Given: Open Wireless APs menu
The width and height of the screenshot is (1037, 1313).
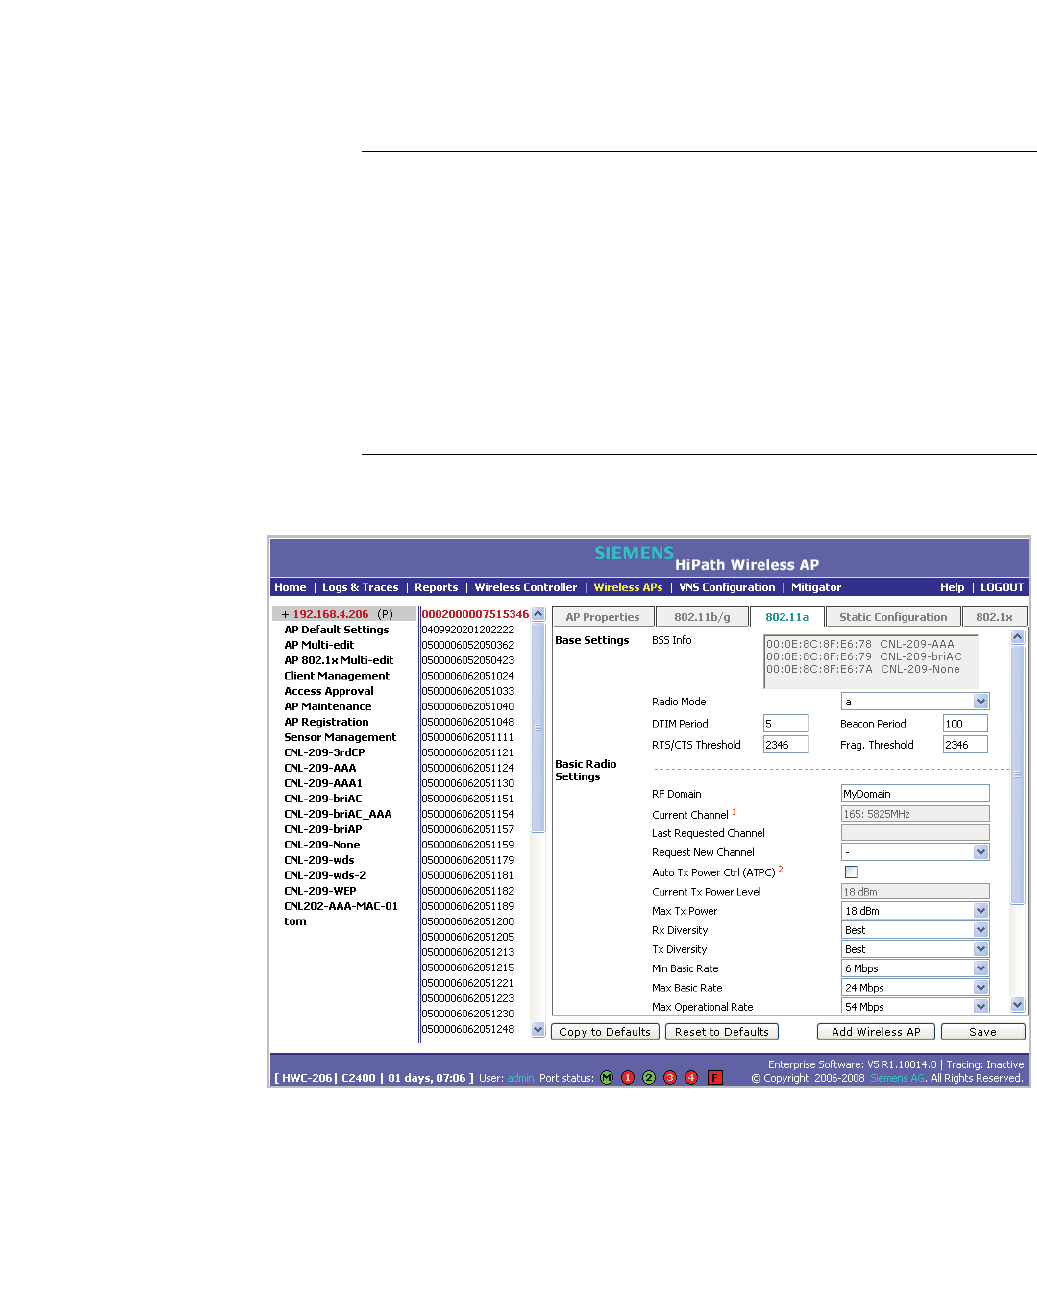Looking at the screenshot, I should click(x=628, y=587).
